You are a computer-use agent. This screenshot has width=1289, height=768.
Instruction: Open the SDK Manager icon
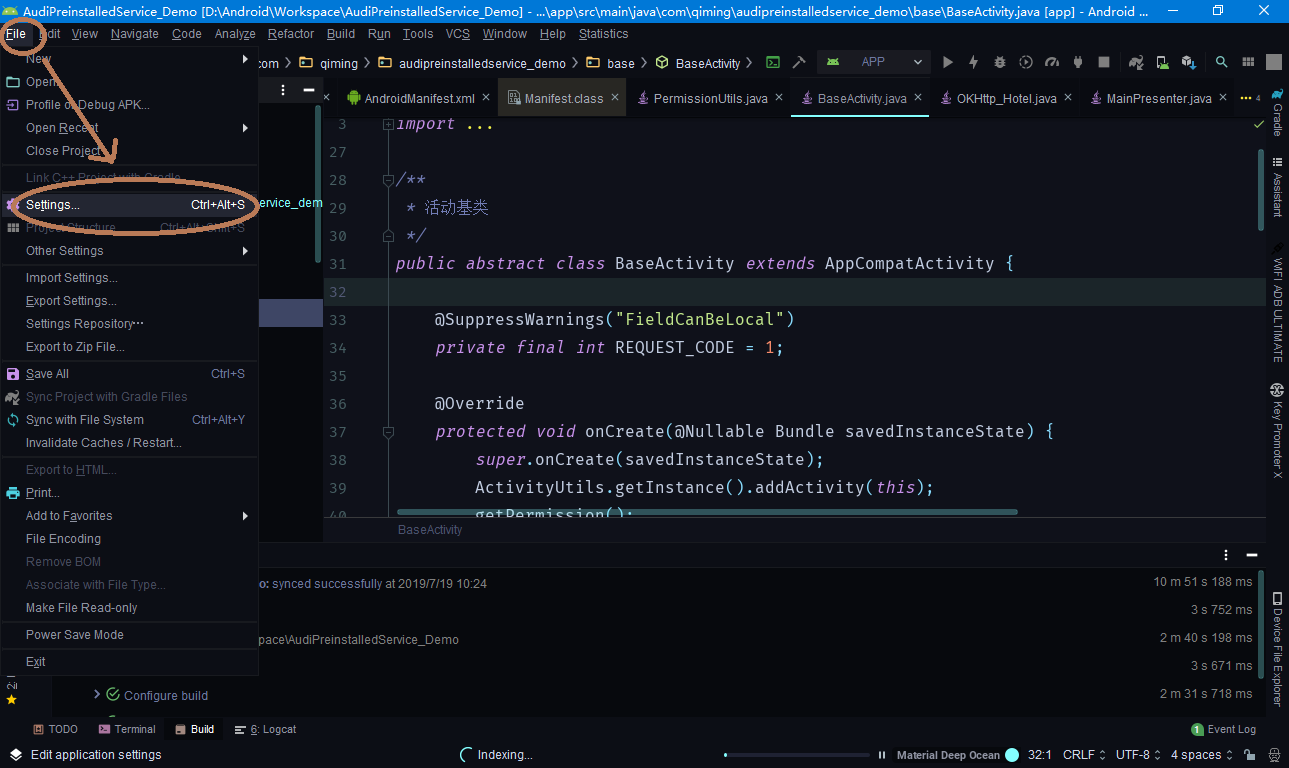click(x=1187, y=61)
